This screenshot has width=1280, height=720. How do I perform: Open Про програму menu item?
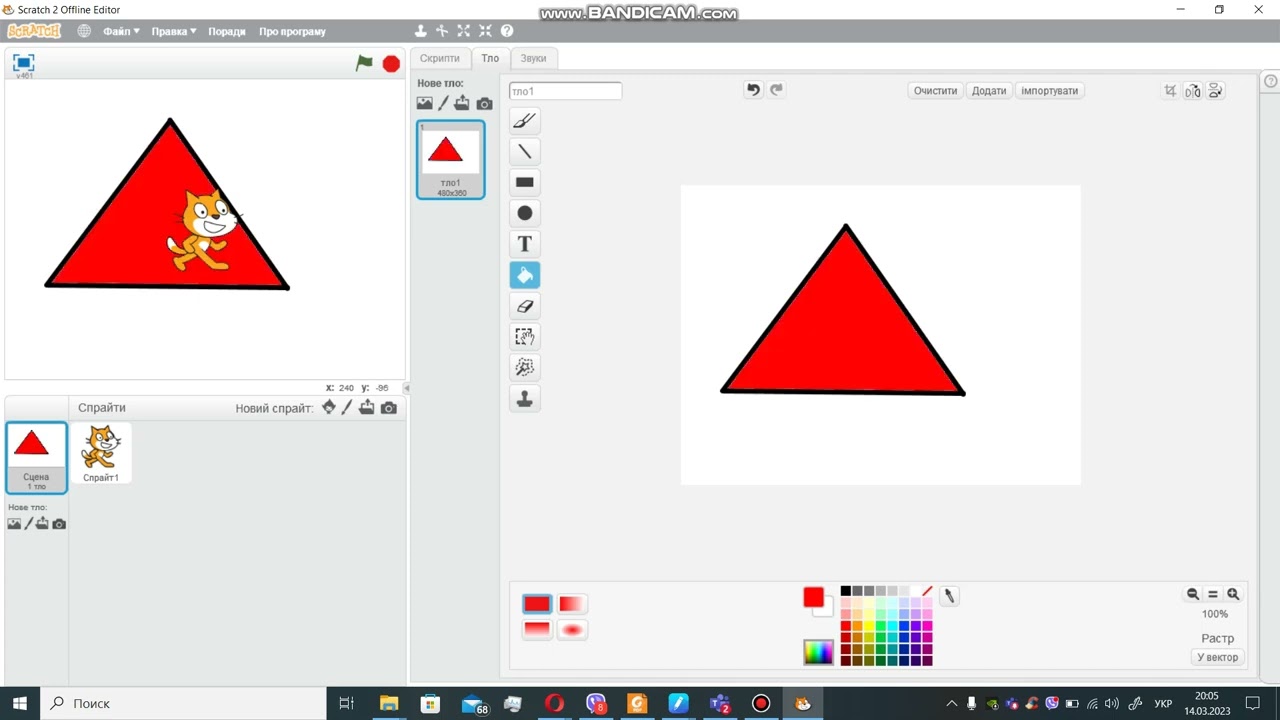(292, 31)
